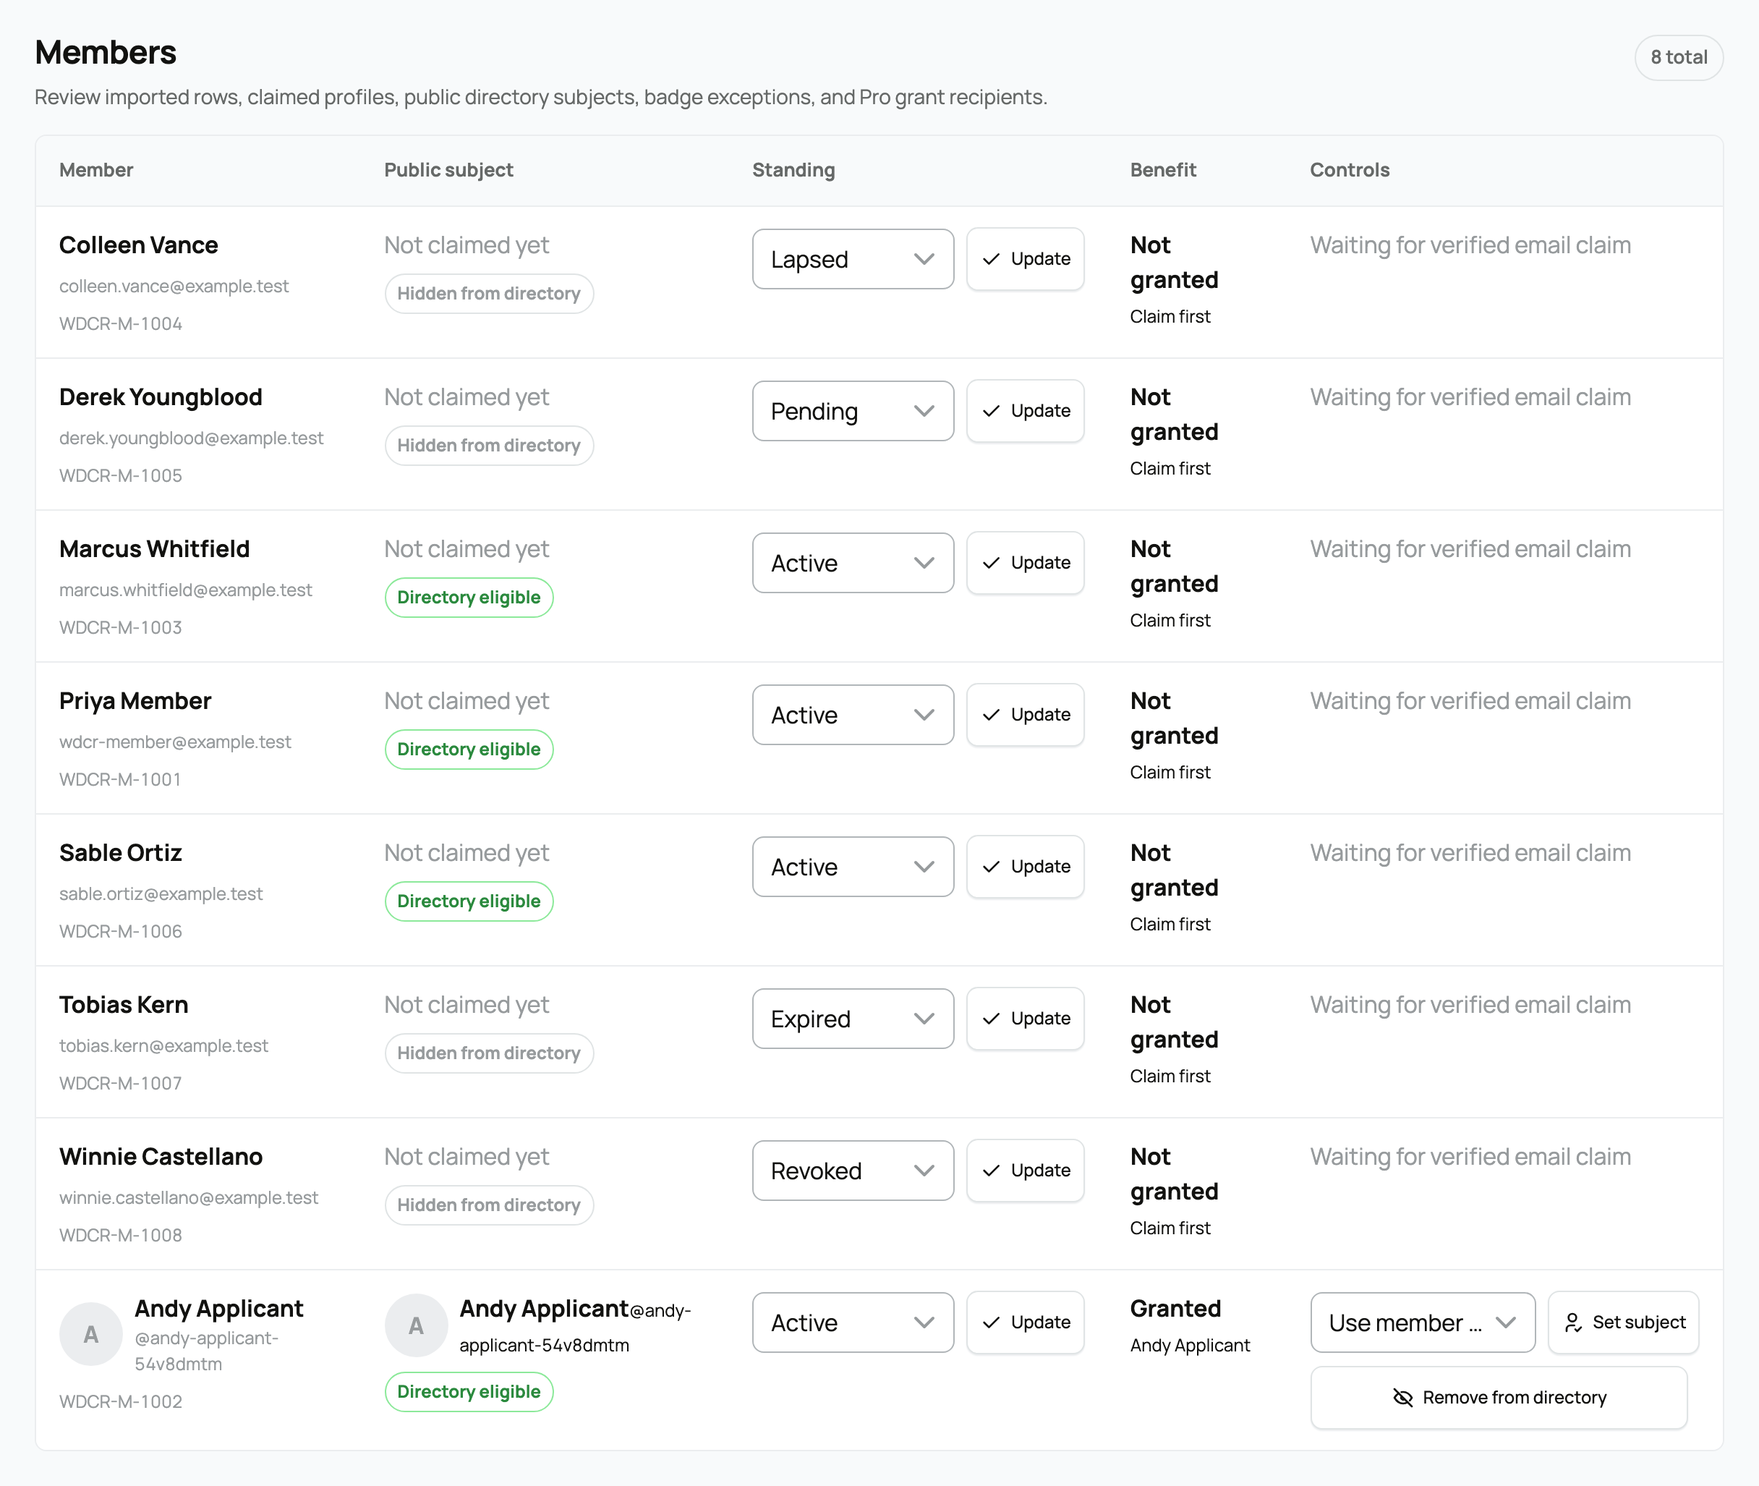Click the Standing column header
The width and height of the screenshot is (1759, 1486).
793,171
